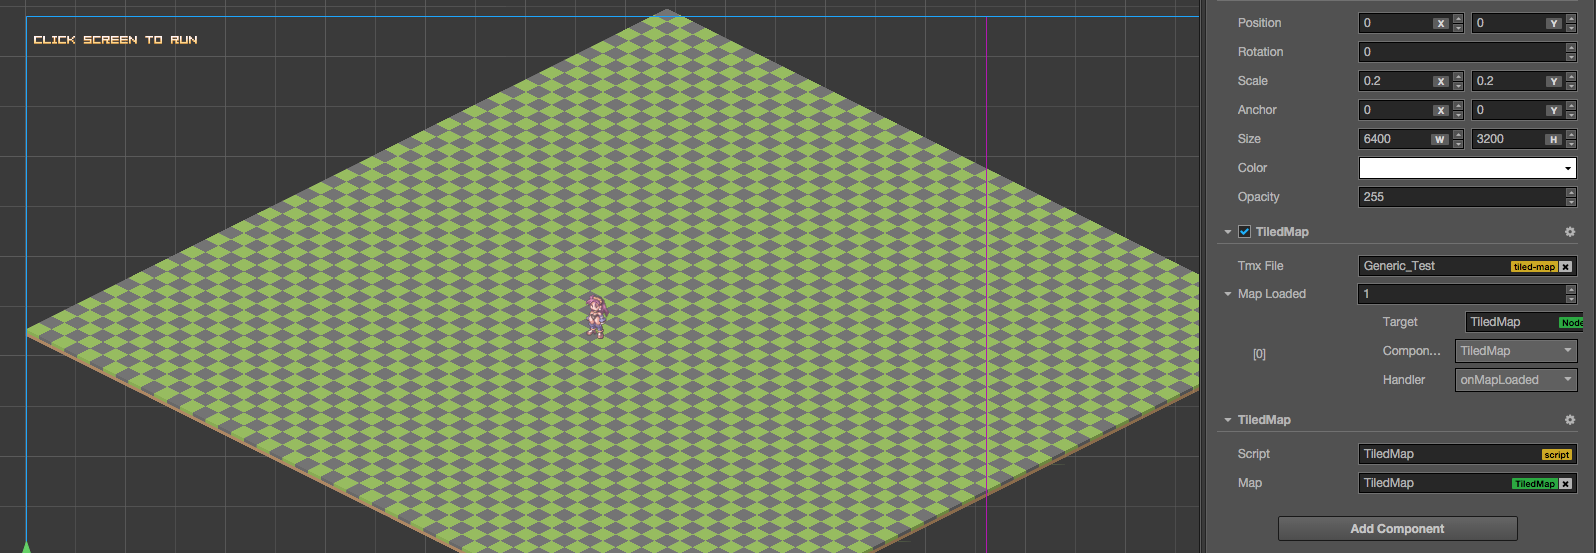Decrement Position Y with stepper down arrow
The height and width of the screenshot is (553, 1596).
pyautogui.click(x=1571, y=28)
